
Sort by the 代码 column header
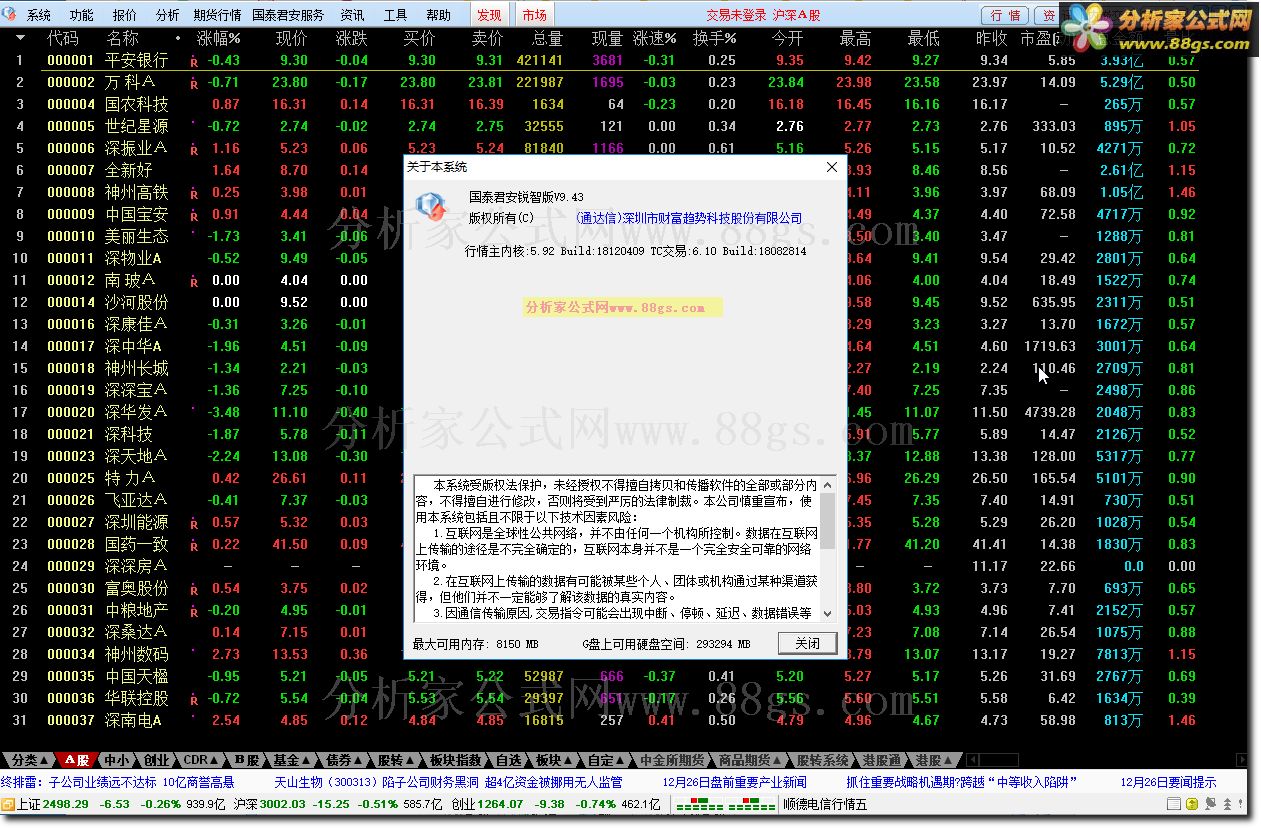tap(63, 38)
